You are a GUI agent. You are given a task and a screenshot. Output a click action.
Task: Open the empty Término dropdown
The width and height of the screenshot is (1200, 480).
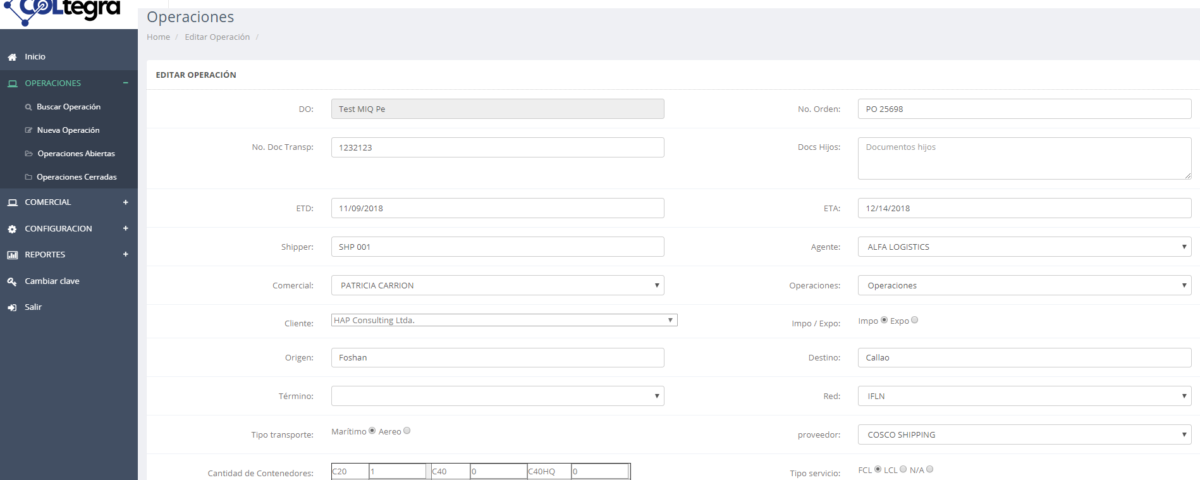[x=498, y=396]
